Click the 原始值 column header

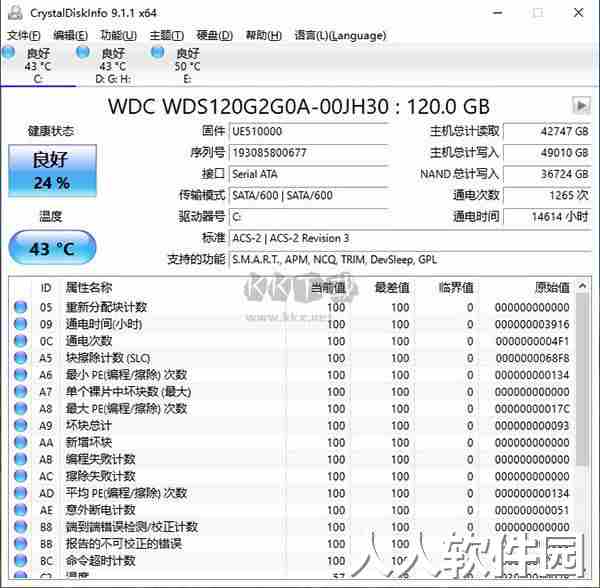point(552,287)
